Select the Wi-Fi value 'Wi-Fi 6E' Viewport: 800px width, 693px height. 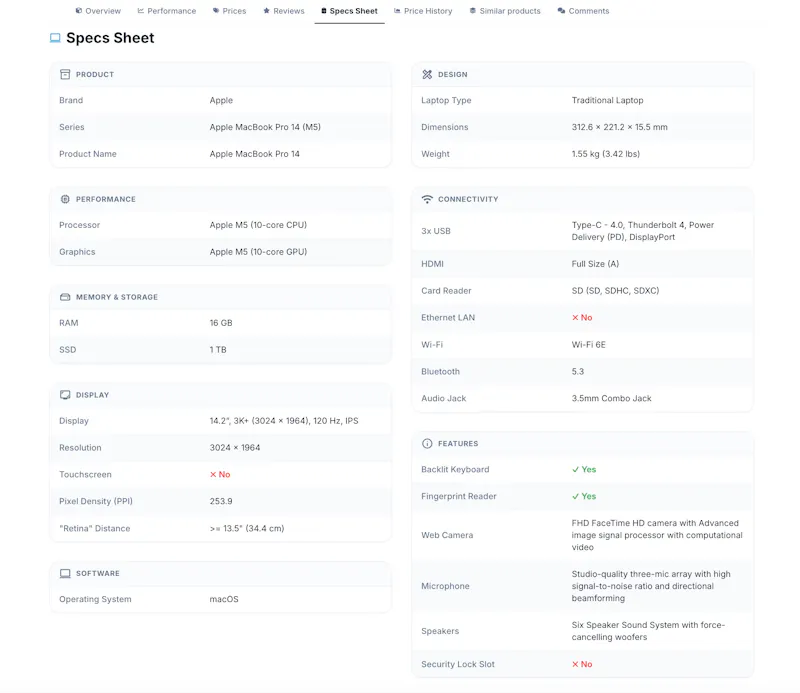[588, 345]
